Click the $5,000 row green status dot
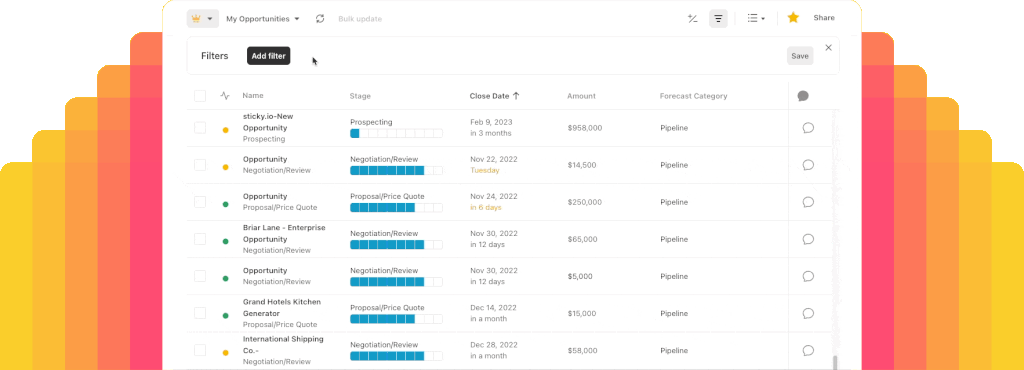Image resolution: width=1024 pixels, height=370 pixels. coord(225,279)
